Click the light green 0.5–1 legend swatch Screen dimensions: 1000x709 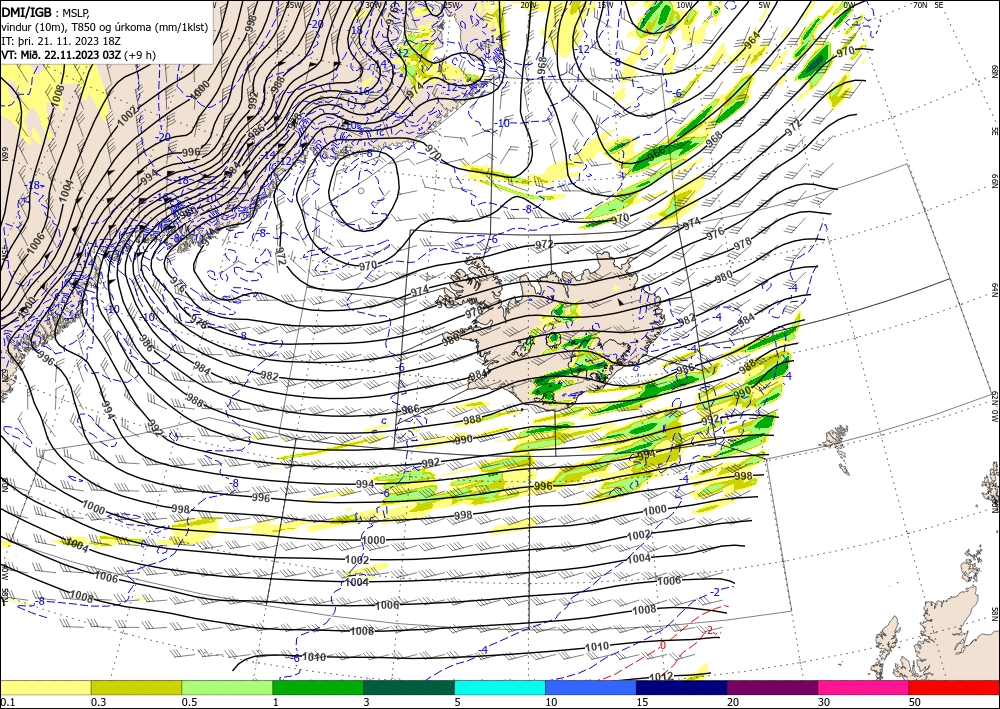point(227,687)
